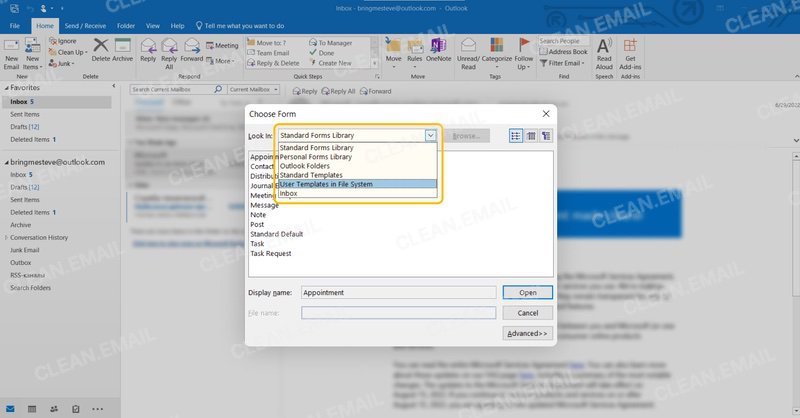This screenshot has height=418, width=800.
Task: Select Standard Default in forms list
Action: pos(277,234)
